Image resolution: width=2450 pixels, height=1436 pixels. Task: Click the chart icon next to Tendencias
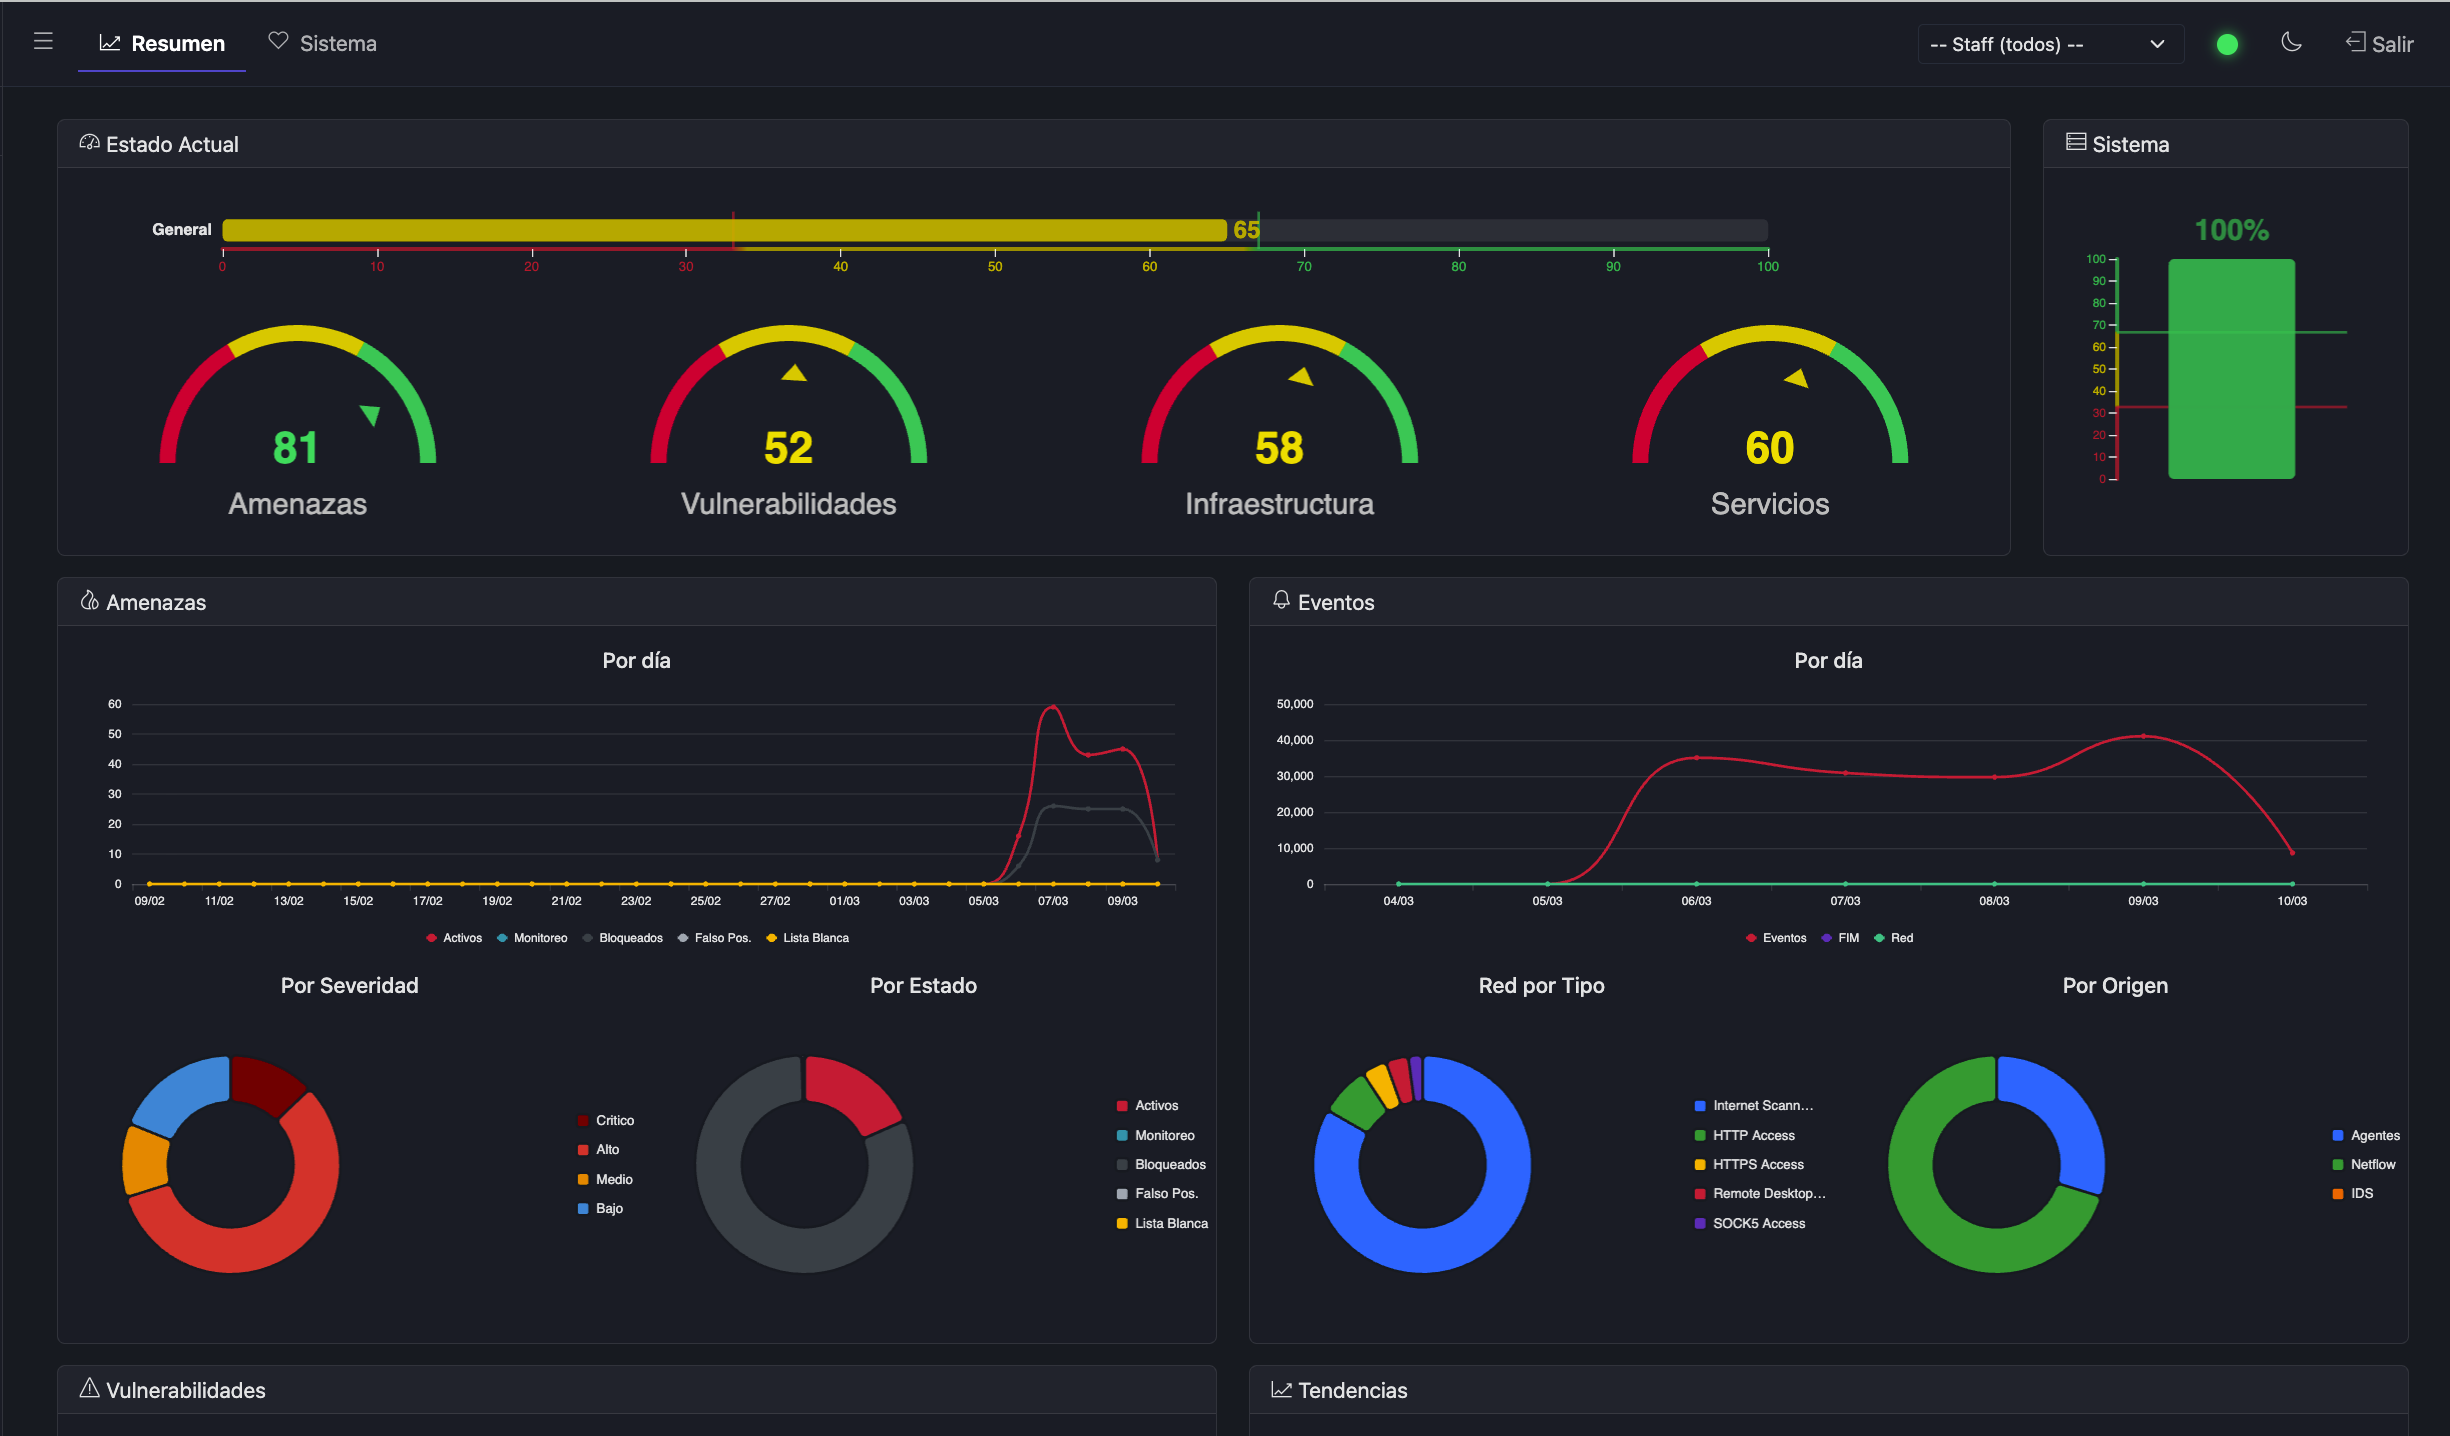click(x=1281, y=1388)
